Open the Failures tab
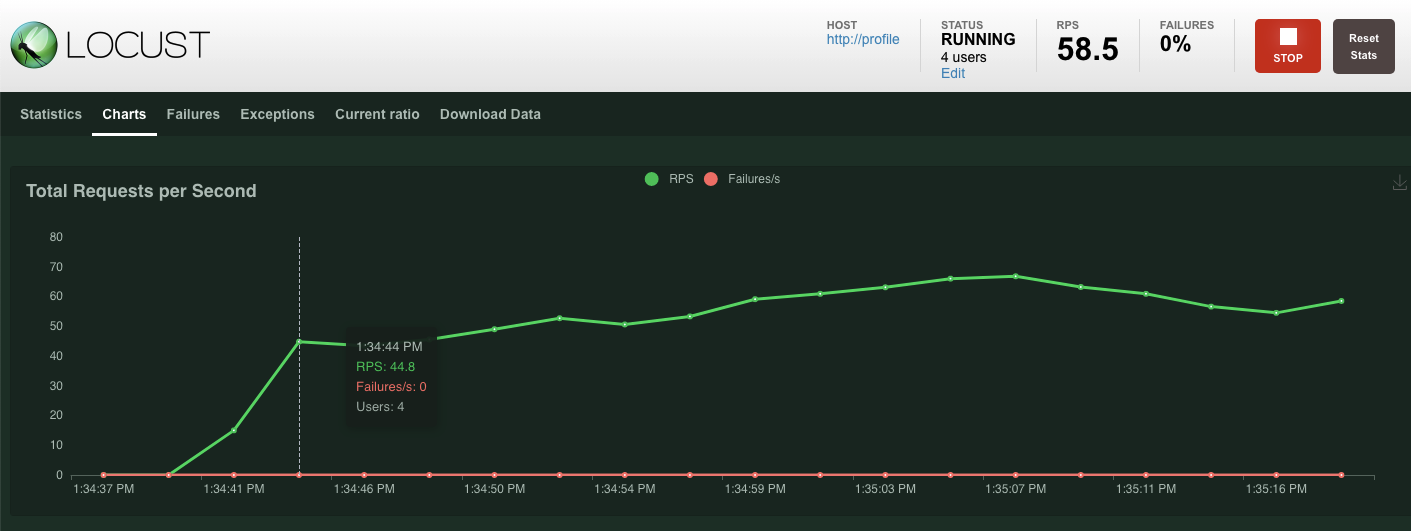 (193, 114)
